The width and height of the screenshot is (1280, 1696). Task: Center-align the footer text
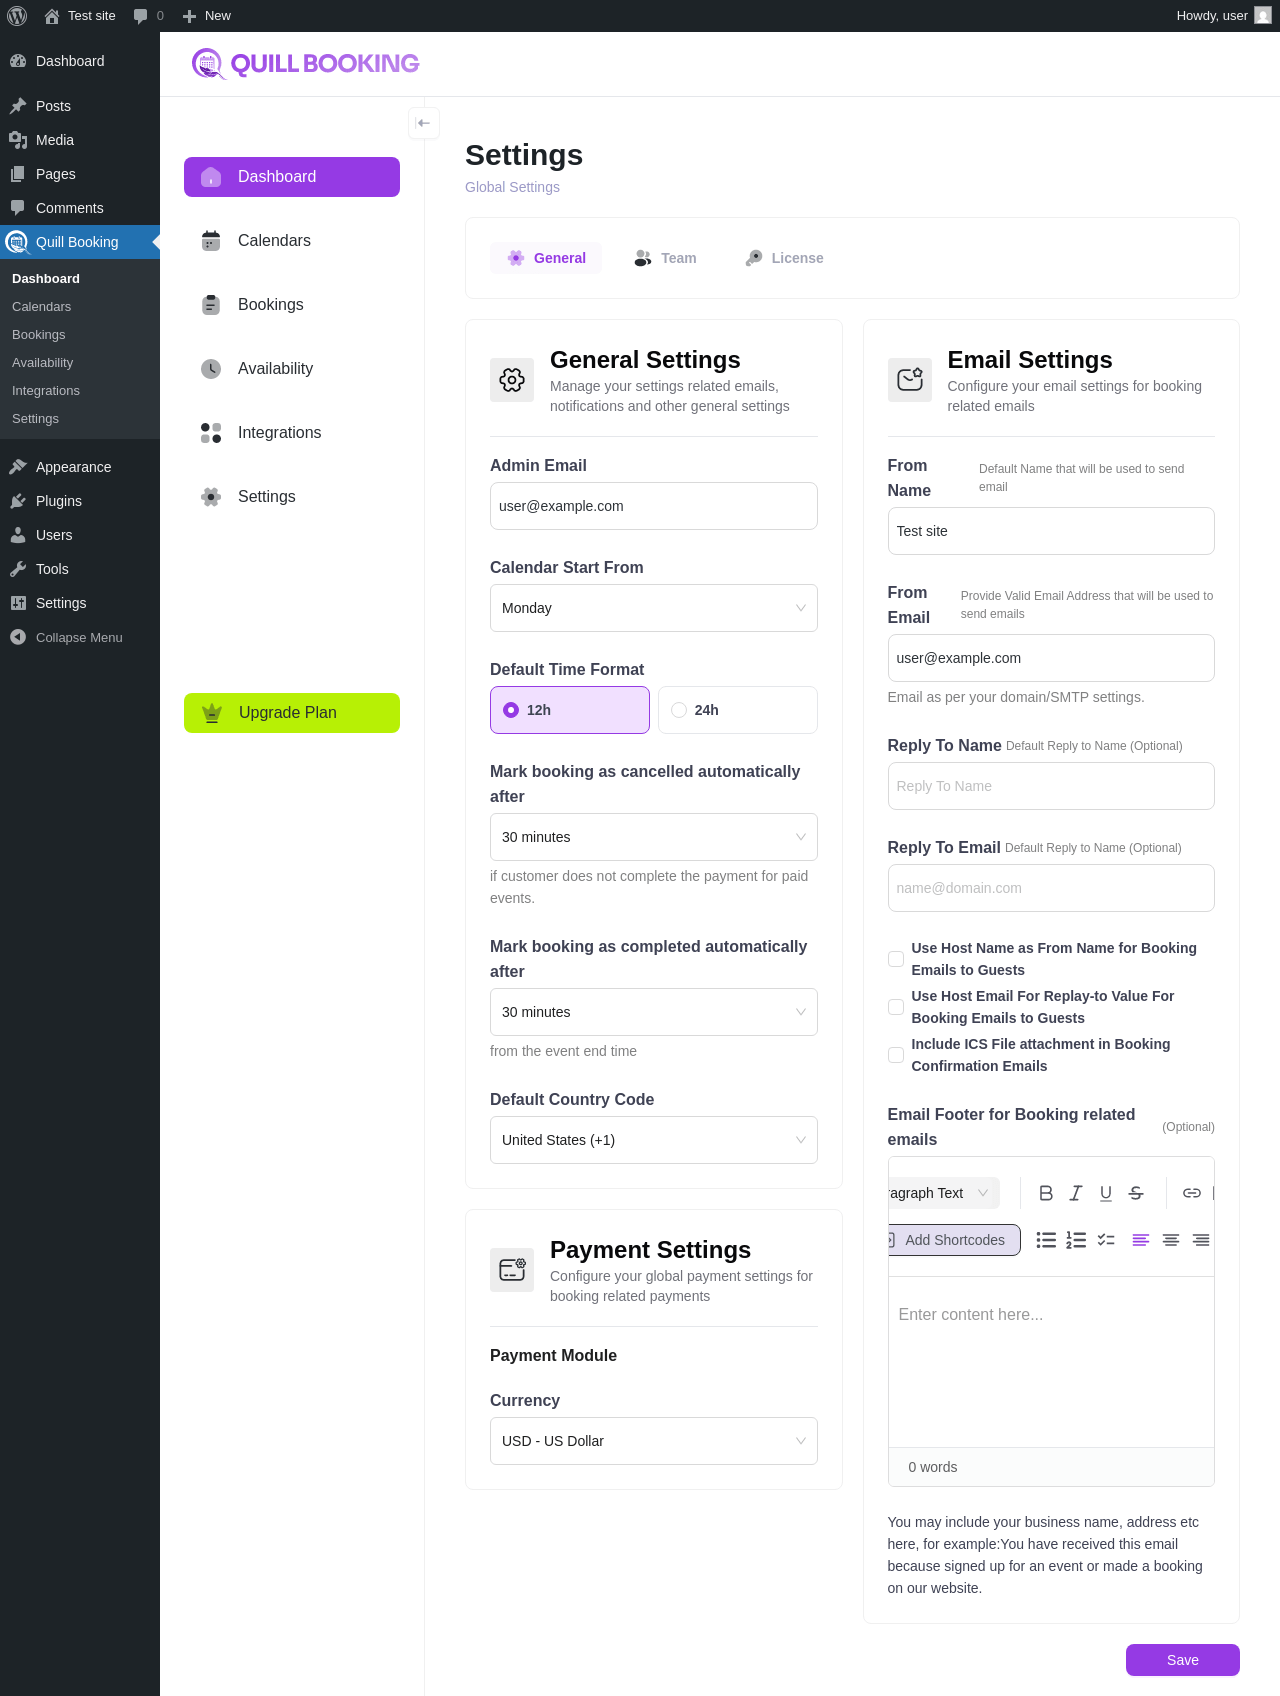1171,1240
